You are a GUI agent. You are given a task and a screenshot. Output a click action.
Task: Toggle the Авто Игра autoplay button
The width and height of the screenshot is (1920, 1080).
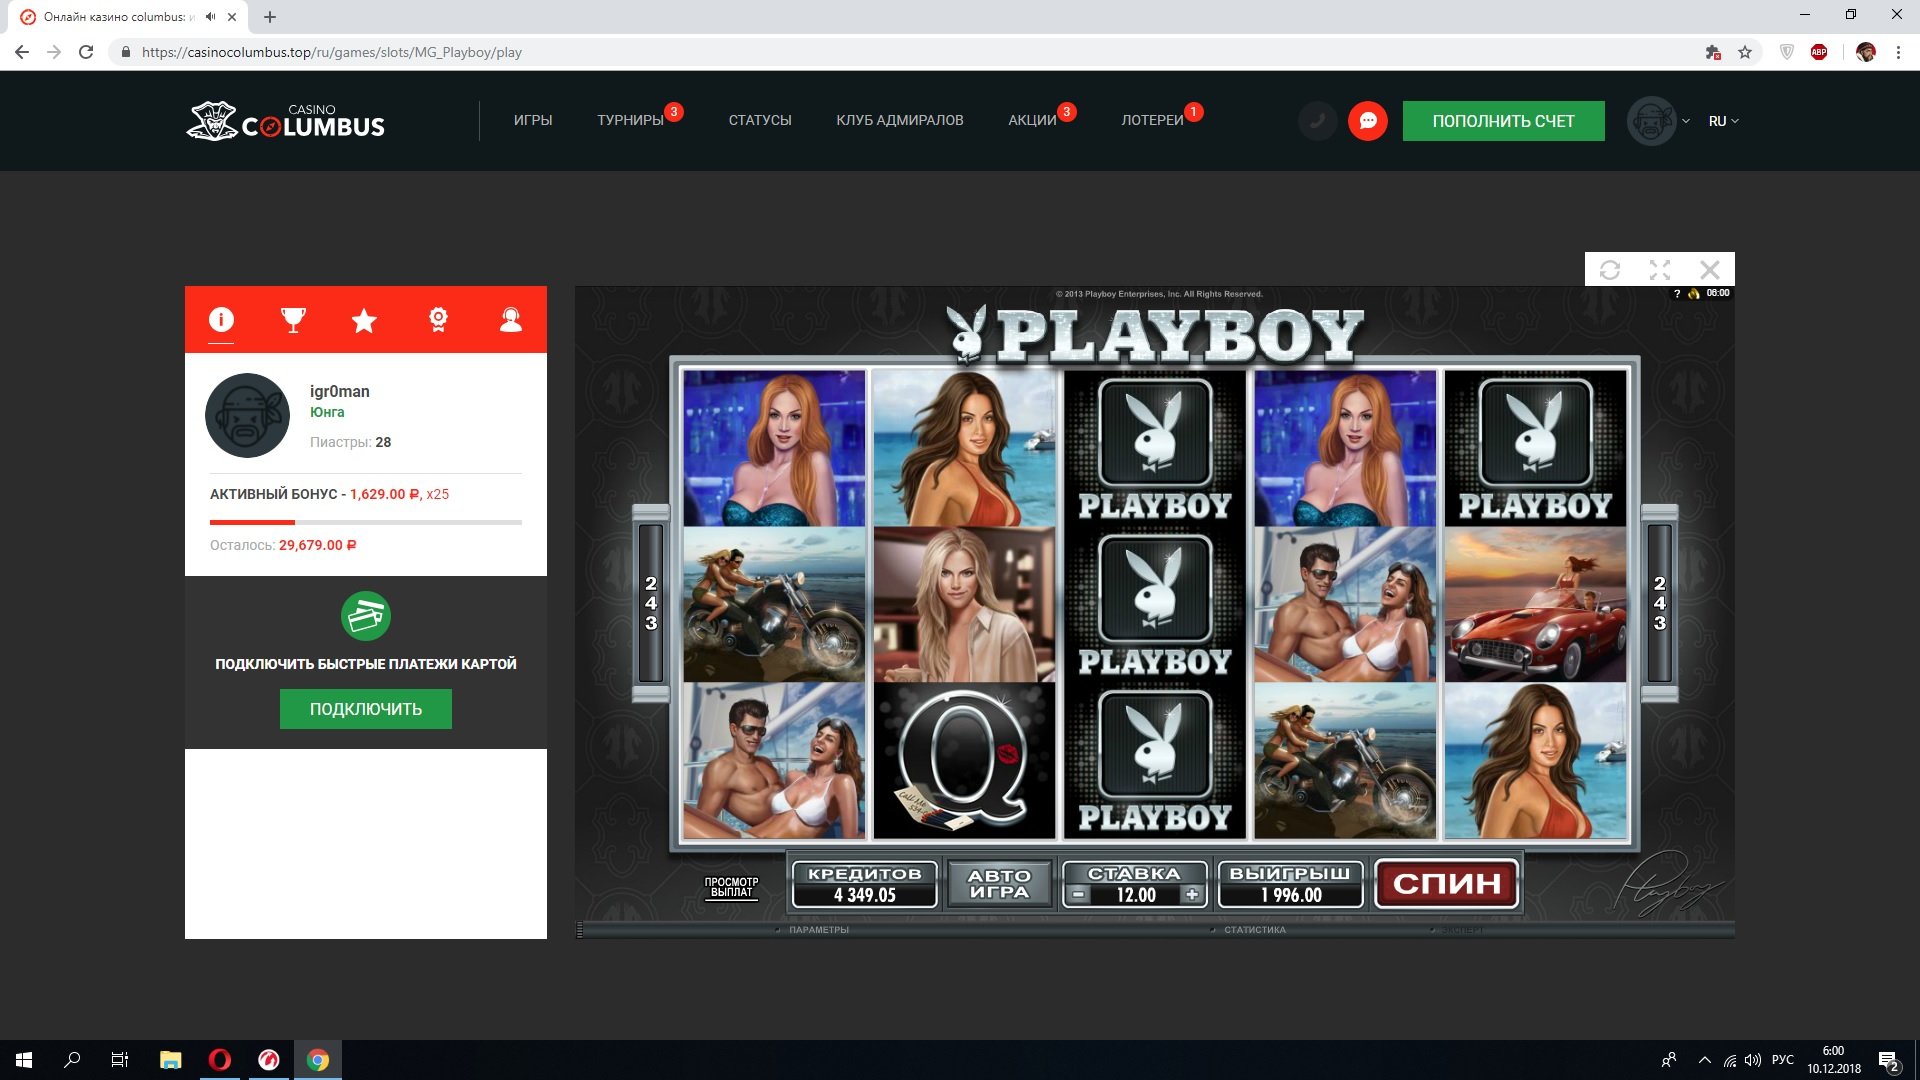tap(999, 884)
